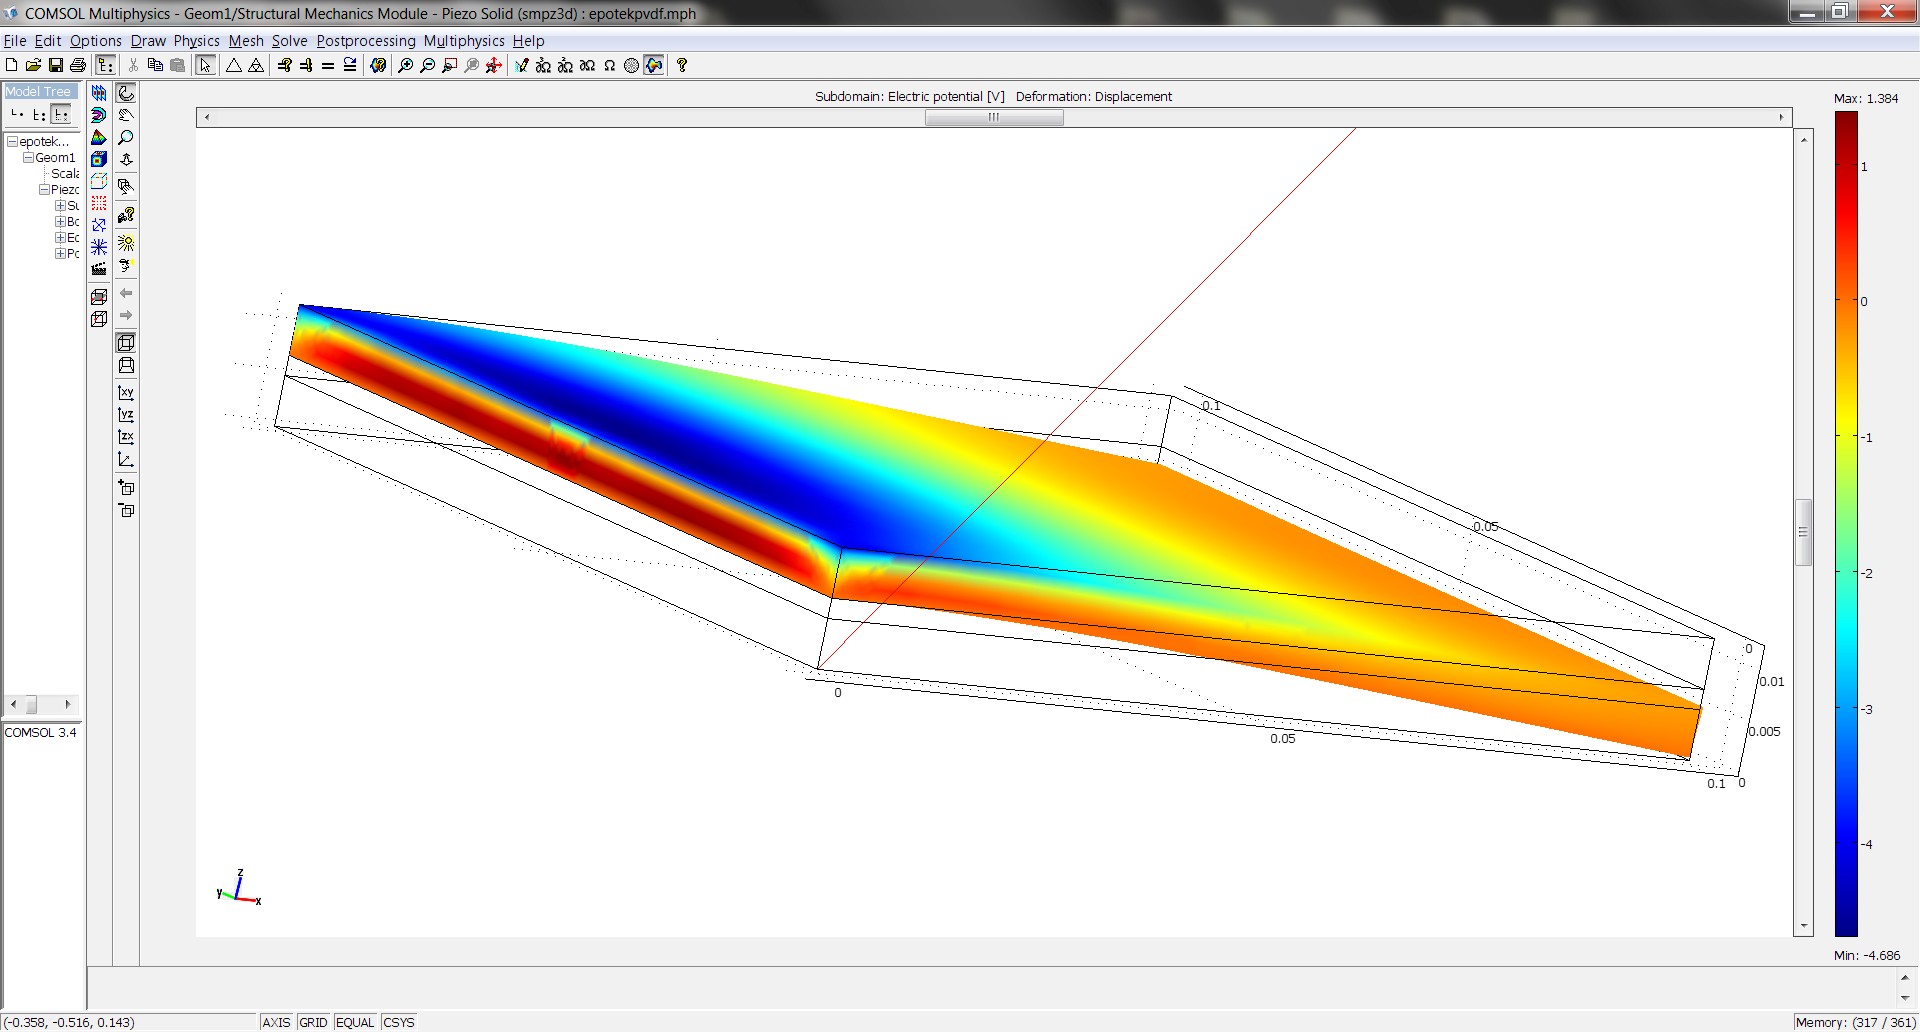
Task: Open the File menu
Action: click(x=15, y=41)
